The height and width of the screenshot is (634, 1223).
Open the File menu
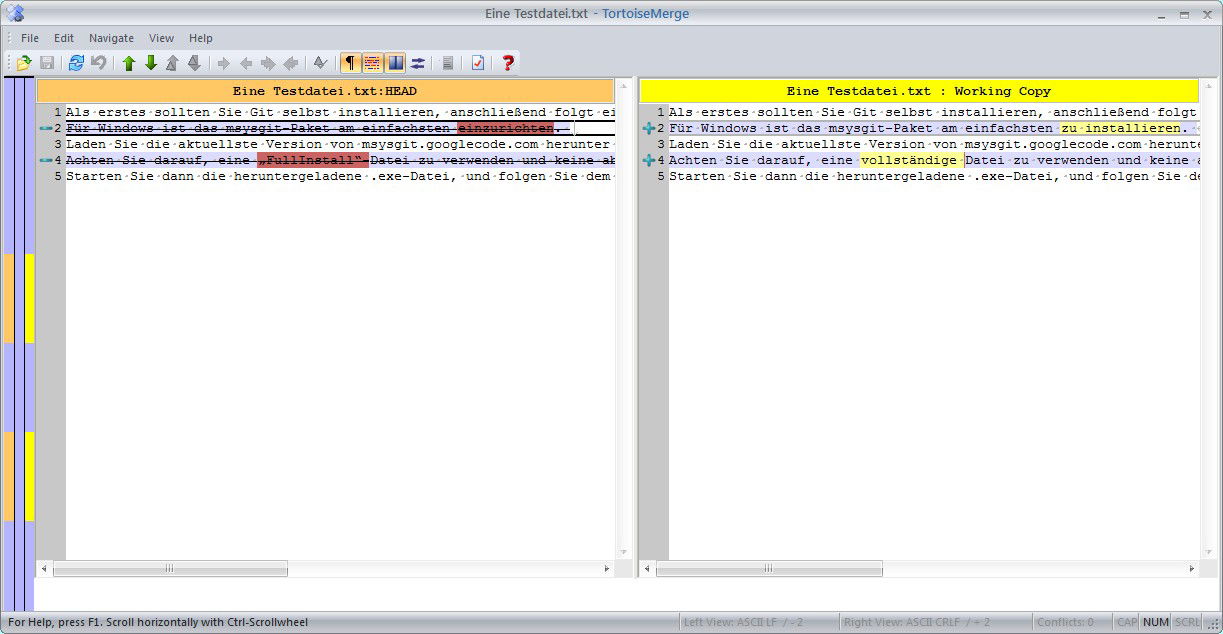[x=30, y=38]
